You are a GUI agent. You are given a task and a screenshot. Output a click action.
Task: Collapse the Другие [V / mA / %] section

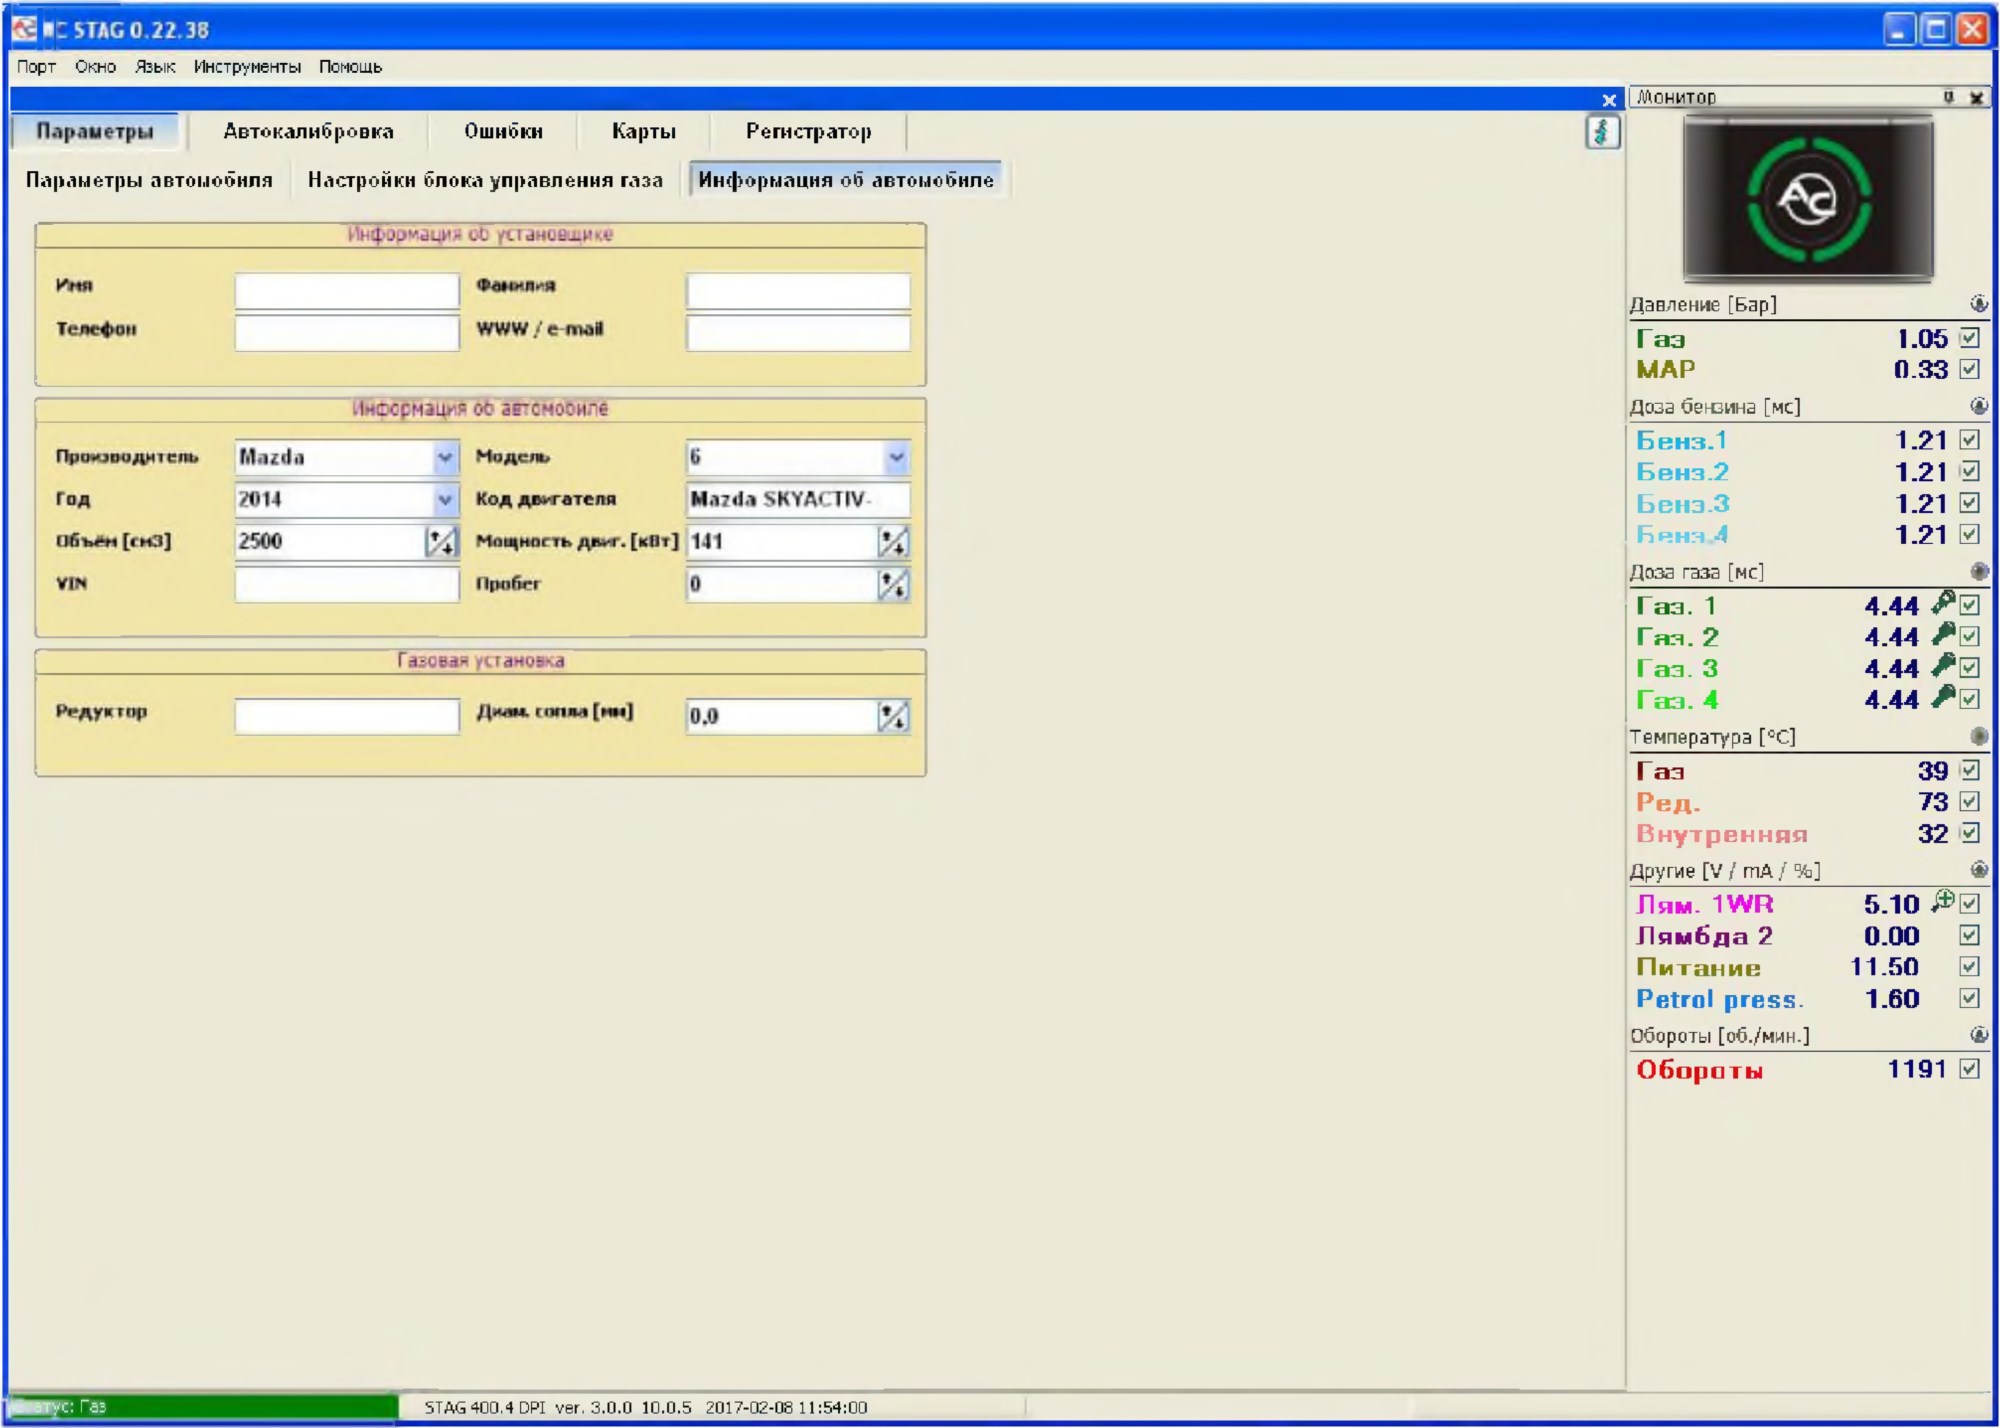coord(1978,870)
